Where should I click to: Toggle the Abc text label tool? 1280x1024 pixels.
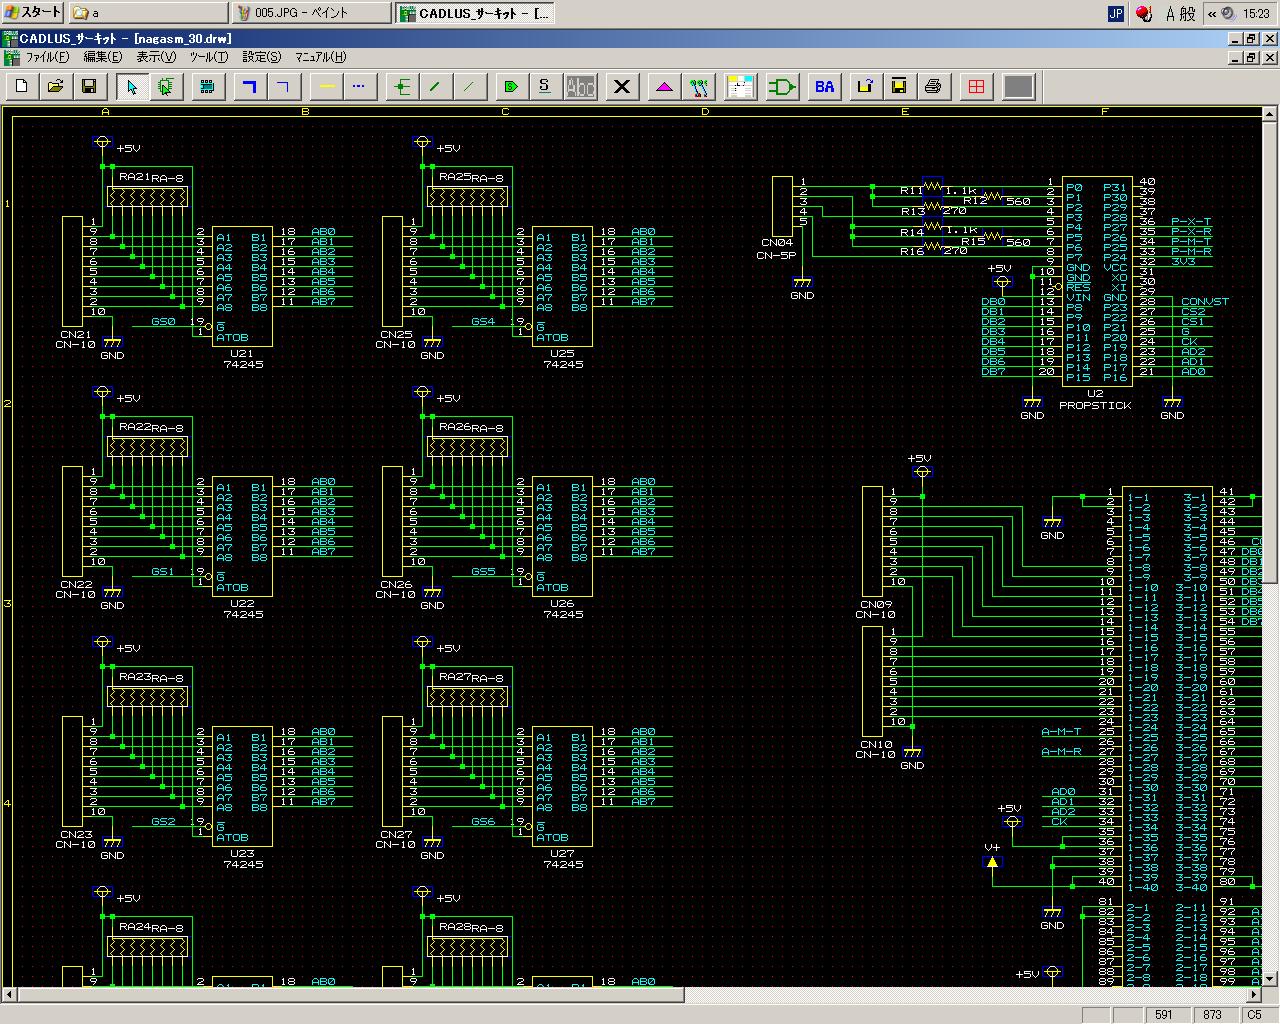(580, 87)
